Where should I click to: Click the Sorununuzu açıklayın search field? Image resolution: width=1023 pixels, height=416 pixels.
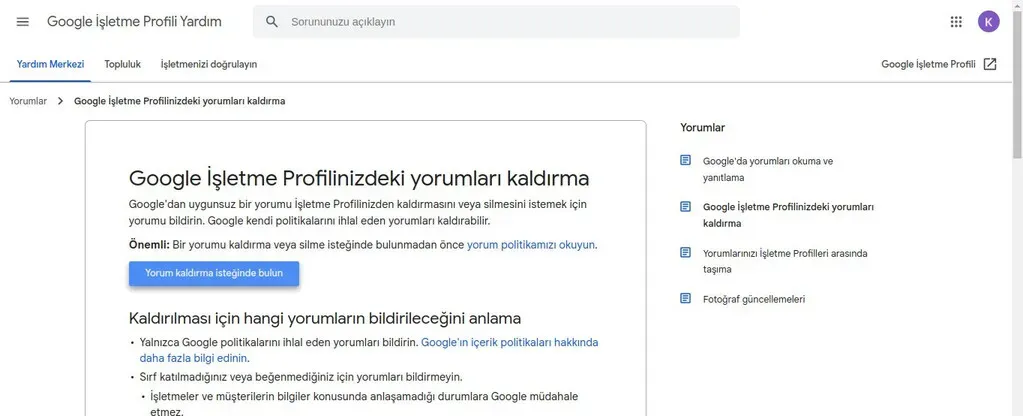coord(496,22)
